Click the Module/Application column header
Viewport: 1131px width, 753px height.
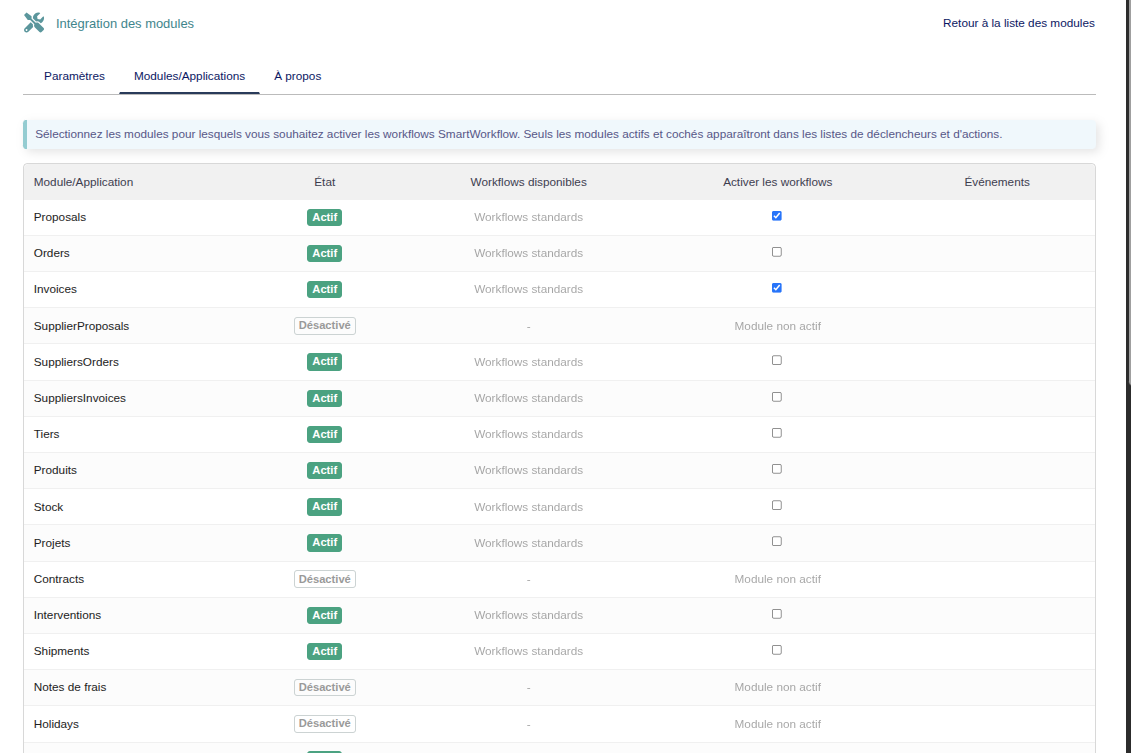point(83,182)
